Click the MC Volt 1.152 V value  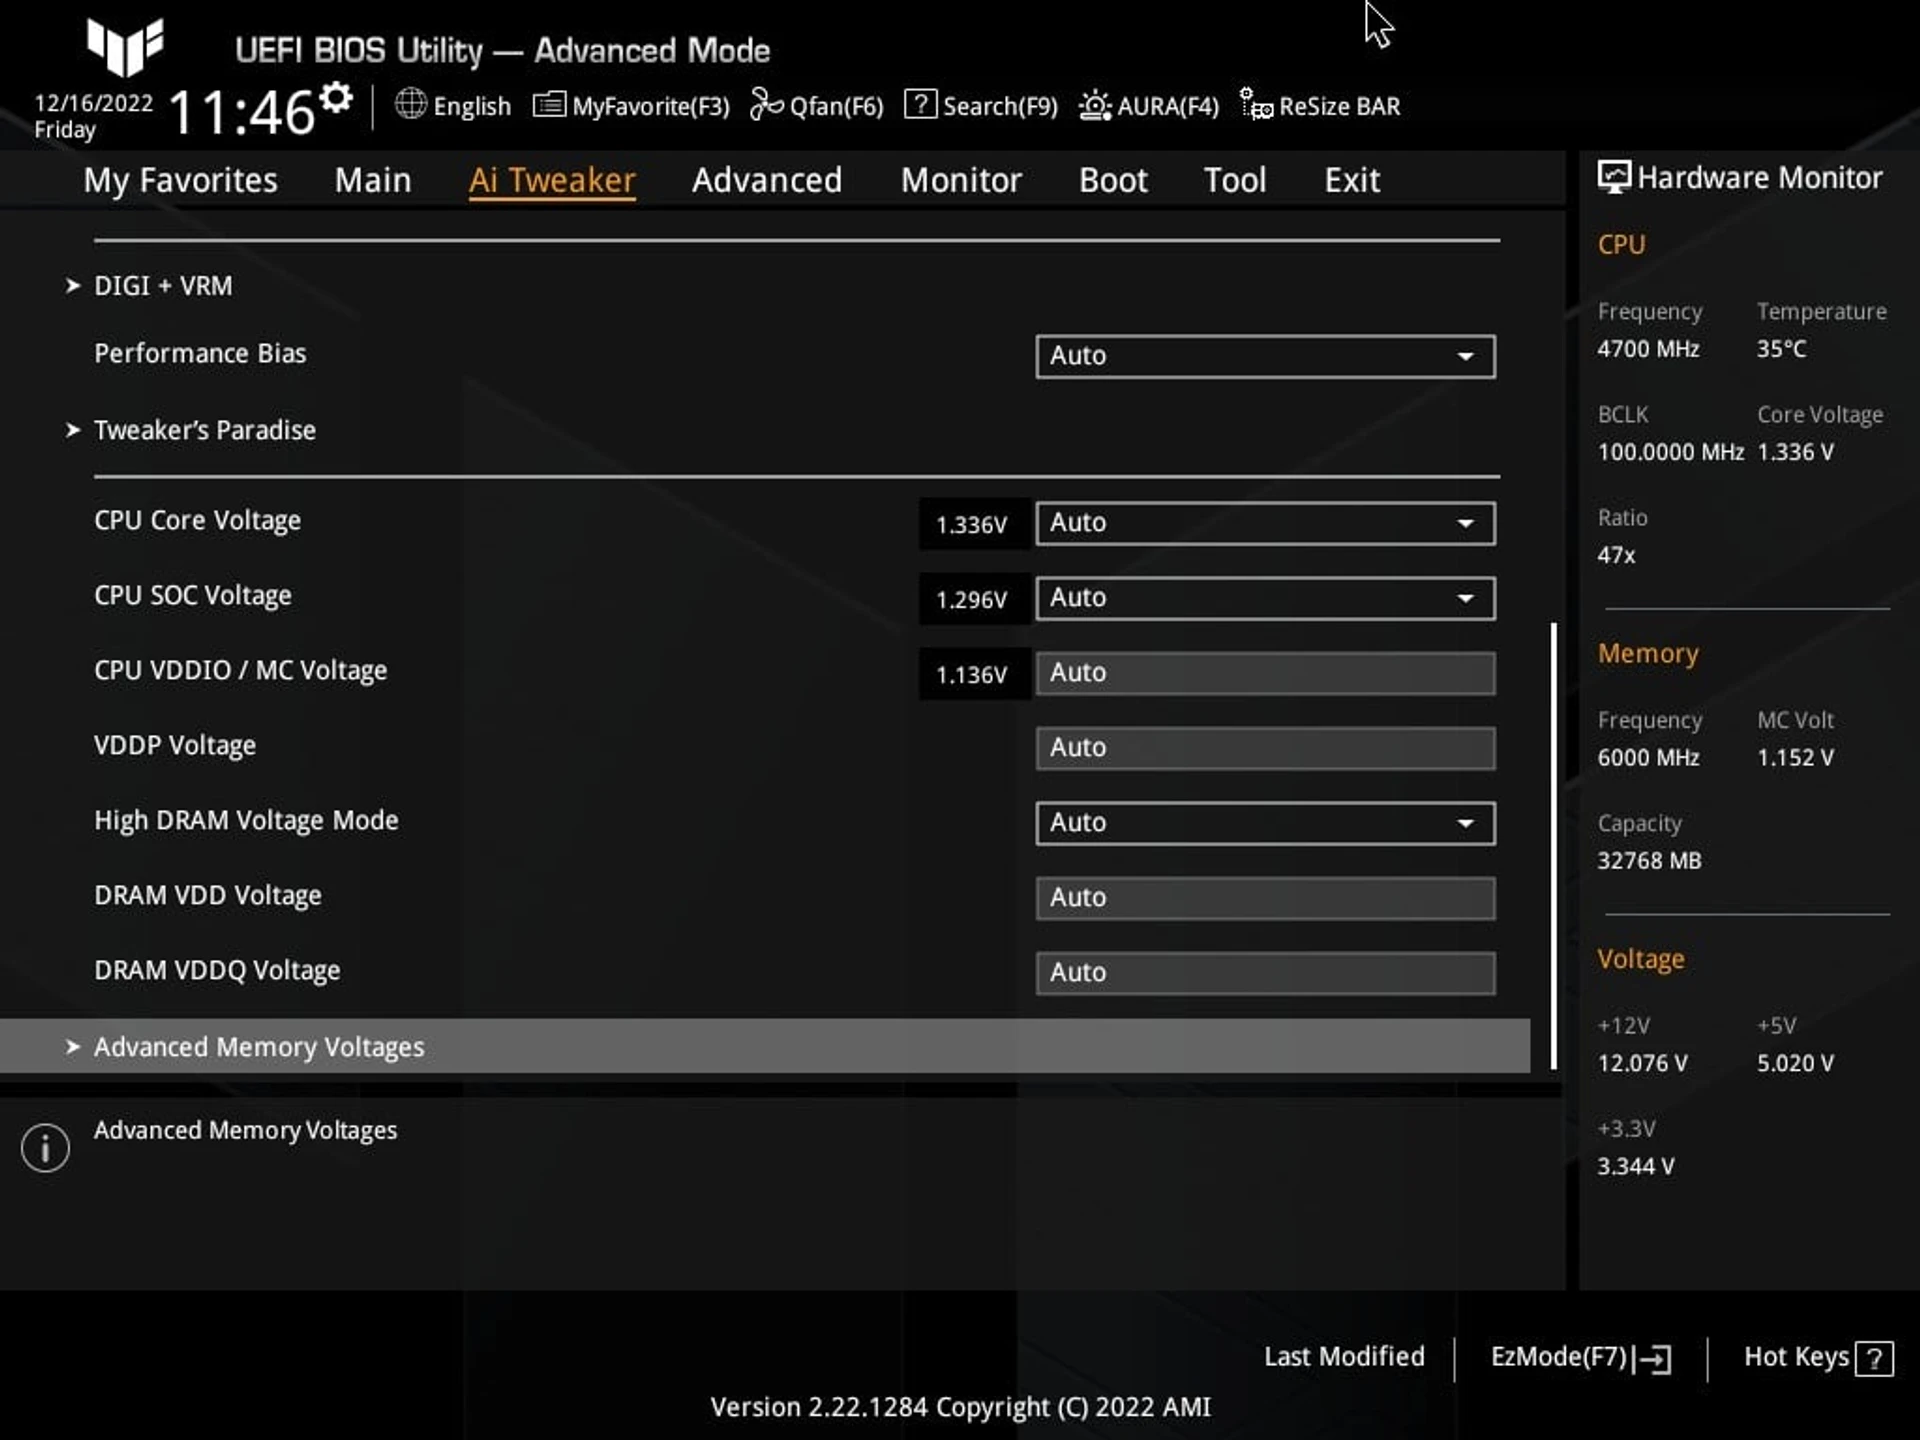coord(1795,758)
